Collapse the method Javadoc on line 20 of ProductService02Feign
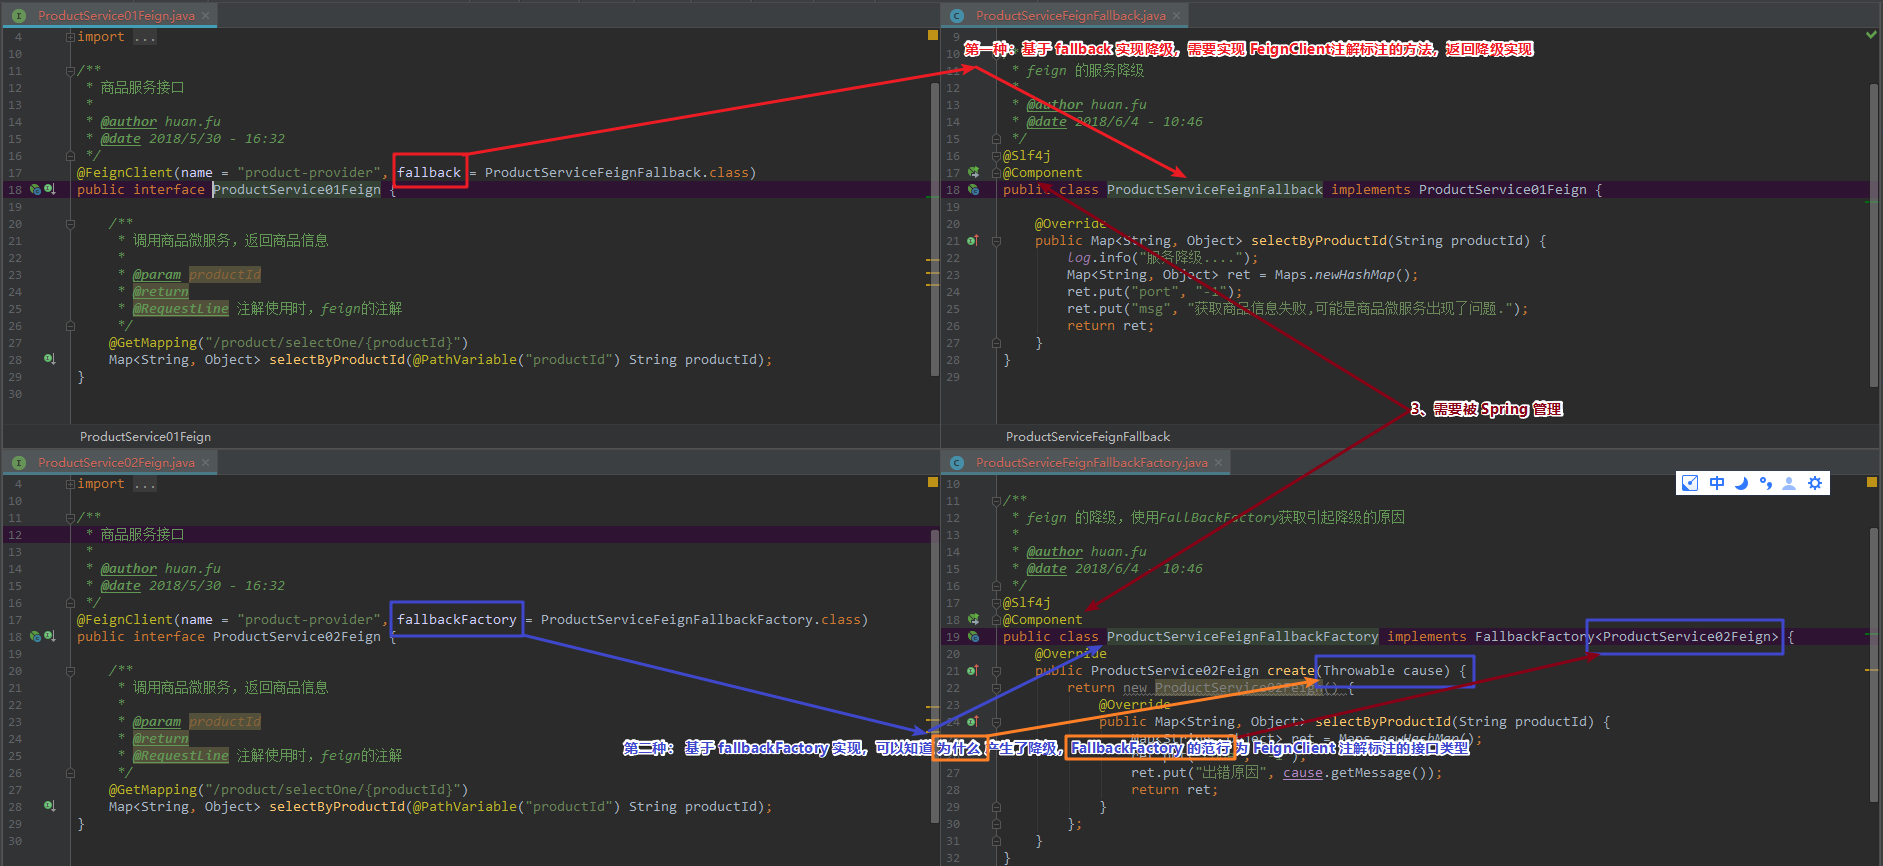 pyautogui.click(x=70, y=671)
